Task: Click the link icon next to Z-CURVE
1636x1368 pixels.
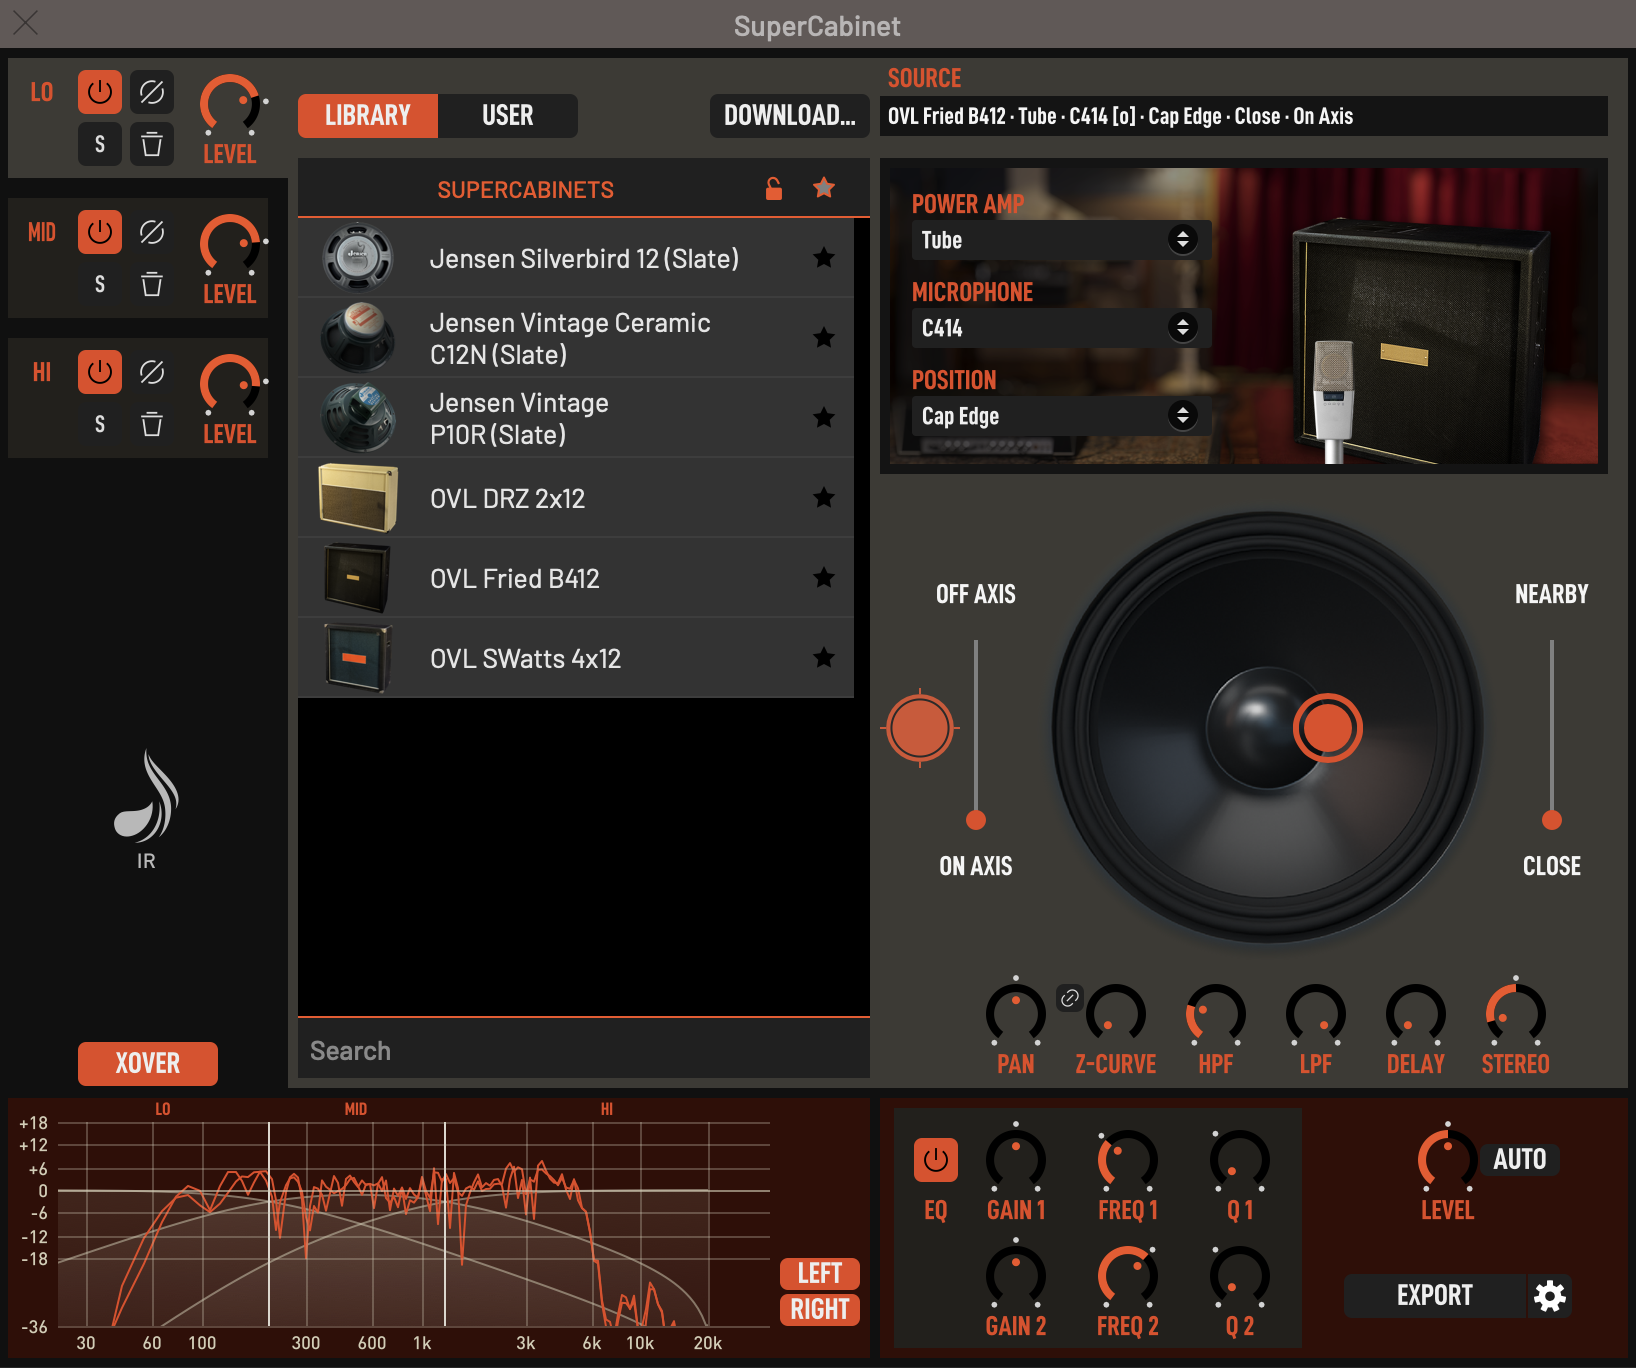Action: click(x=1070, y=997)
